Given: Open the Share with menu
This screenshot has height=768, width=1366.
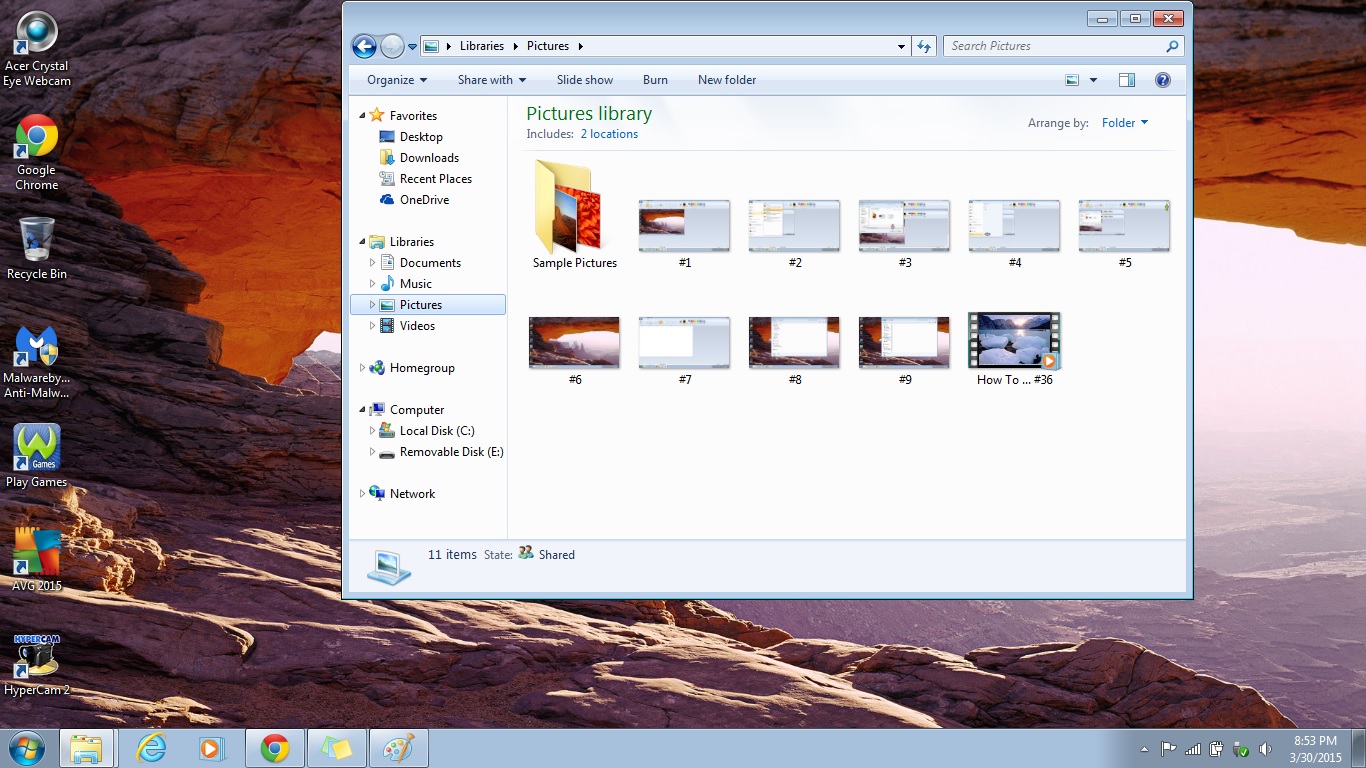Looking at the screenshot, I should click(x=492, y=80).
